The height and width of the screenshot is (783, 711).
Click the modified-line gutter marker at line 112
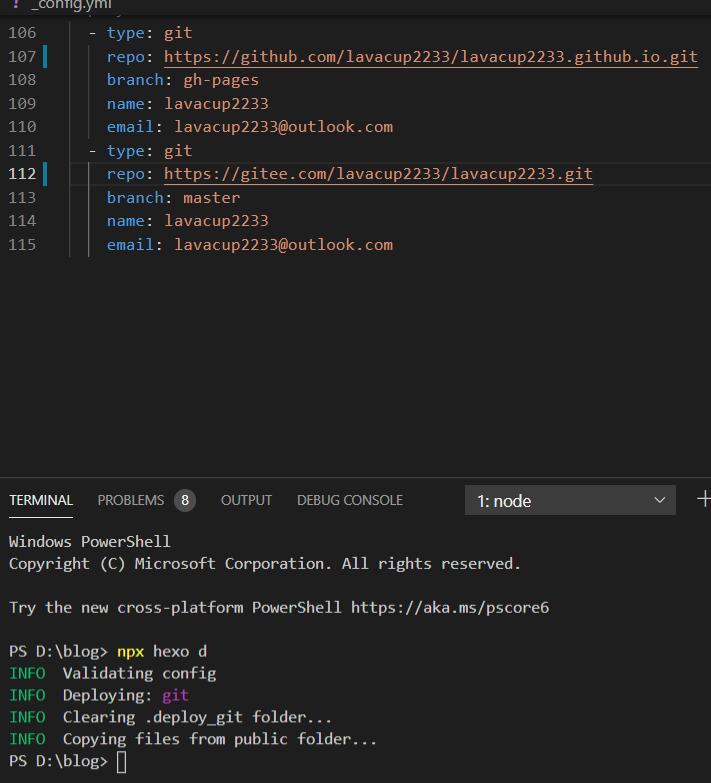tap(45, 174)
